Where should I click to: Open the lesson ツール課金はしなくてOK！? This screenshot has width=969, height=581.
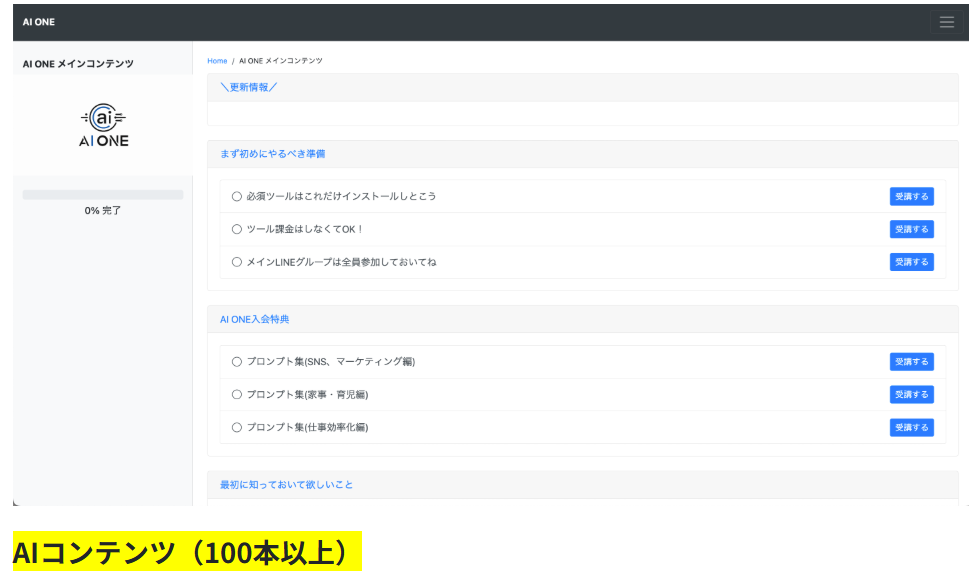(x=305, y=229)
